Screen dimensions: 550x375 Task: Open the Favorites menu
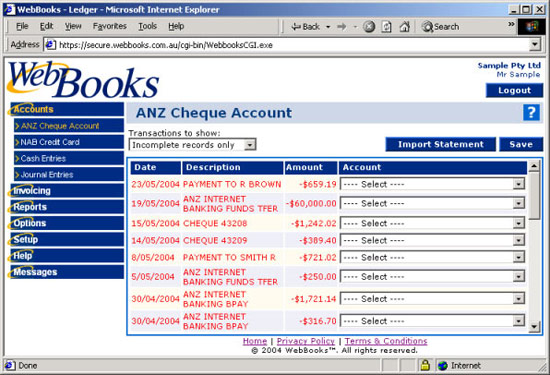tap(109, 26)
